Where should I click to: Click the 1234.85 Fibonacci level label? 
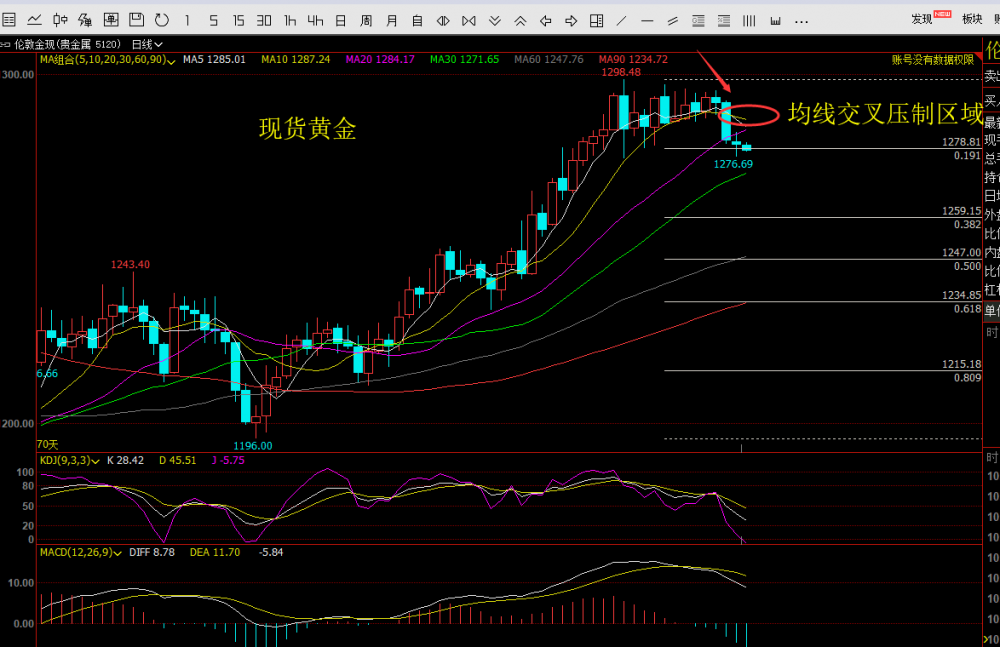[962, 295]
